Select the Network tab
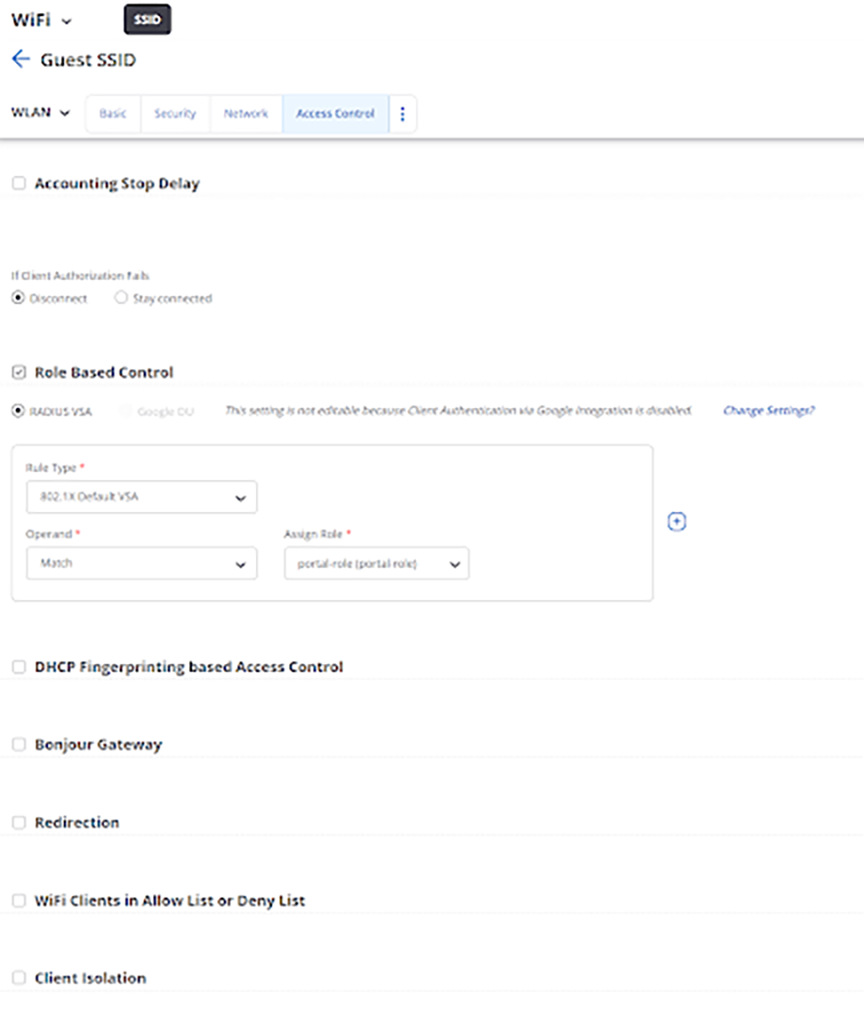Viewport: 864px width, 1024px height. click(x=245, y=113)
